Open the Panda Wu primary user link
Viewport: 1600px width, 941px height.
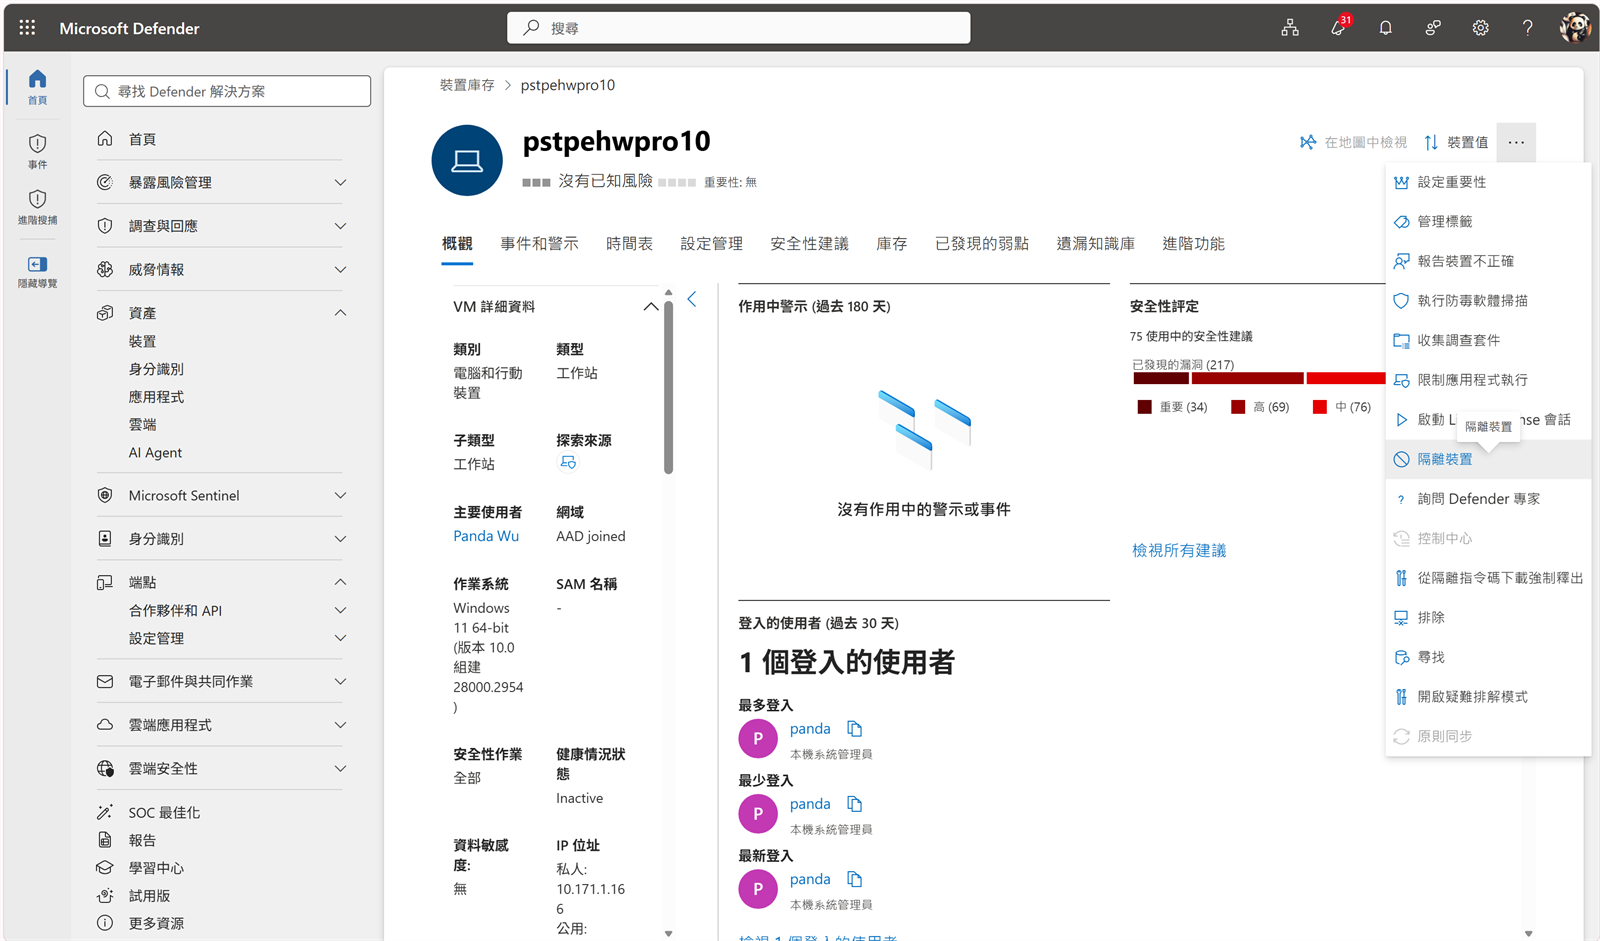[486, 536]
